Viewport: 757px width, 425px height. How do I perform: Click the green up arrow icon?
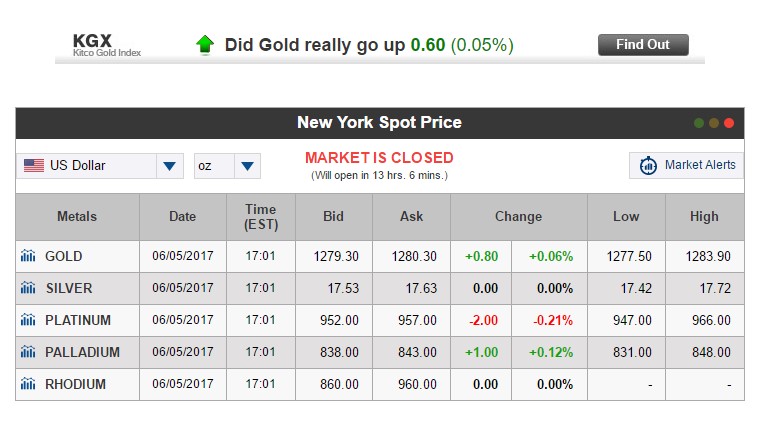point(205,44)
